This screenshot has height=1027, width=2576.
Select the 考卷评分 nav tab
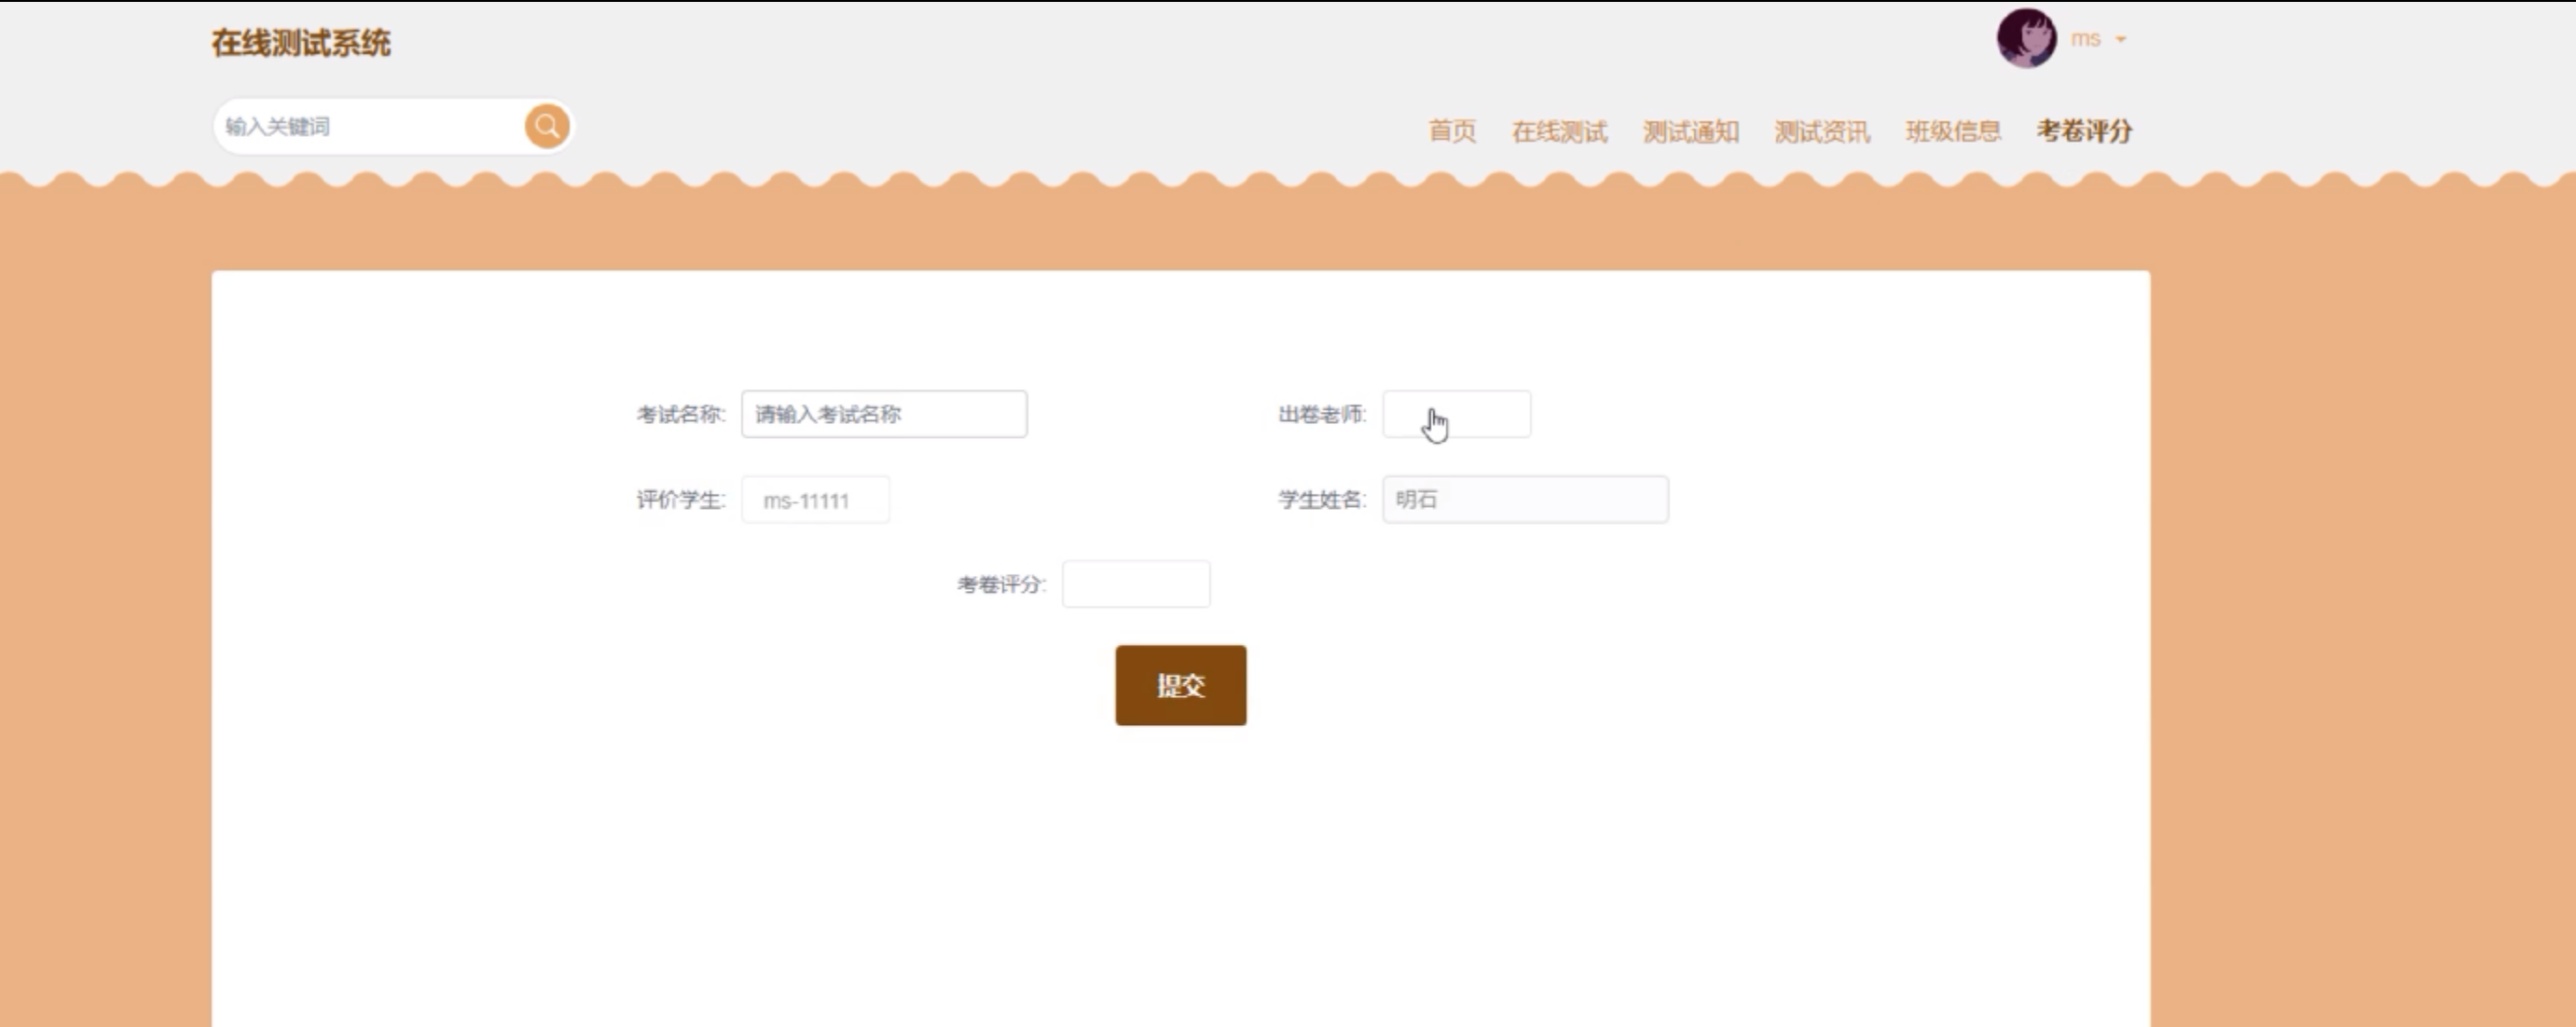pyautogui.click(x=2084, y=131)
